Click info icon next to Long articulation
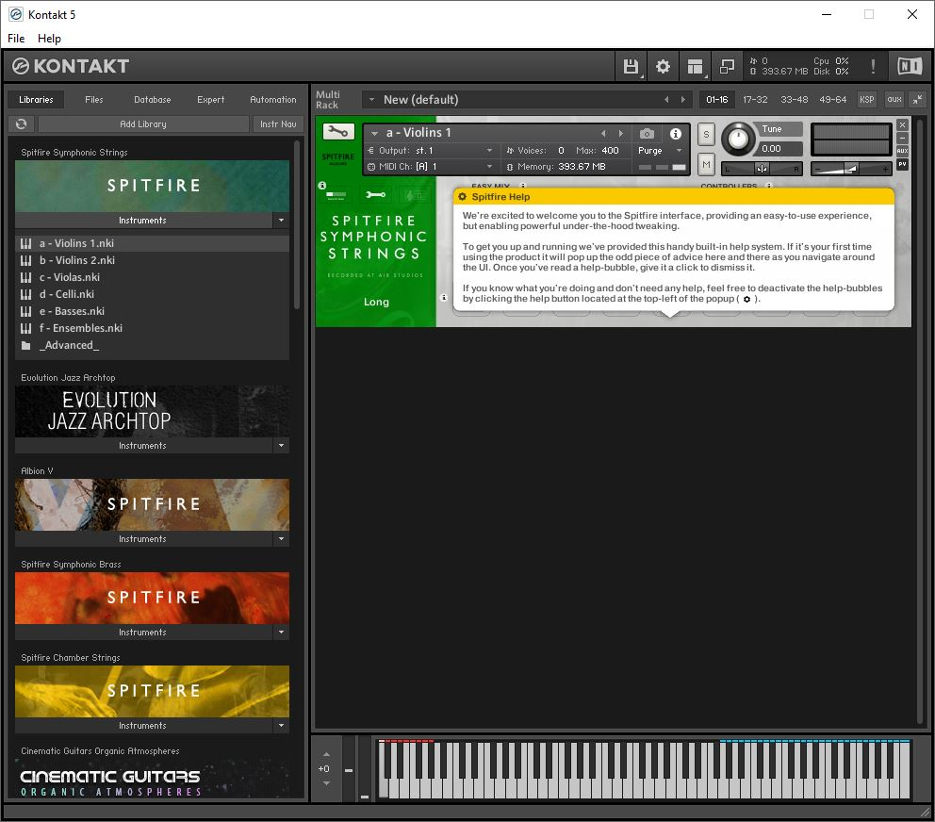Image resolution: width=935 pixels, height=822 pixels. coord(444,297)
